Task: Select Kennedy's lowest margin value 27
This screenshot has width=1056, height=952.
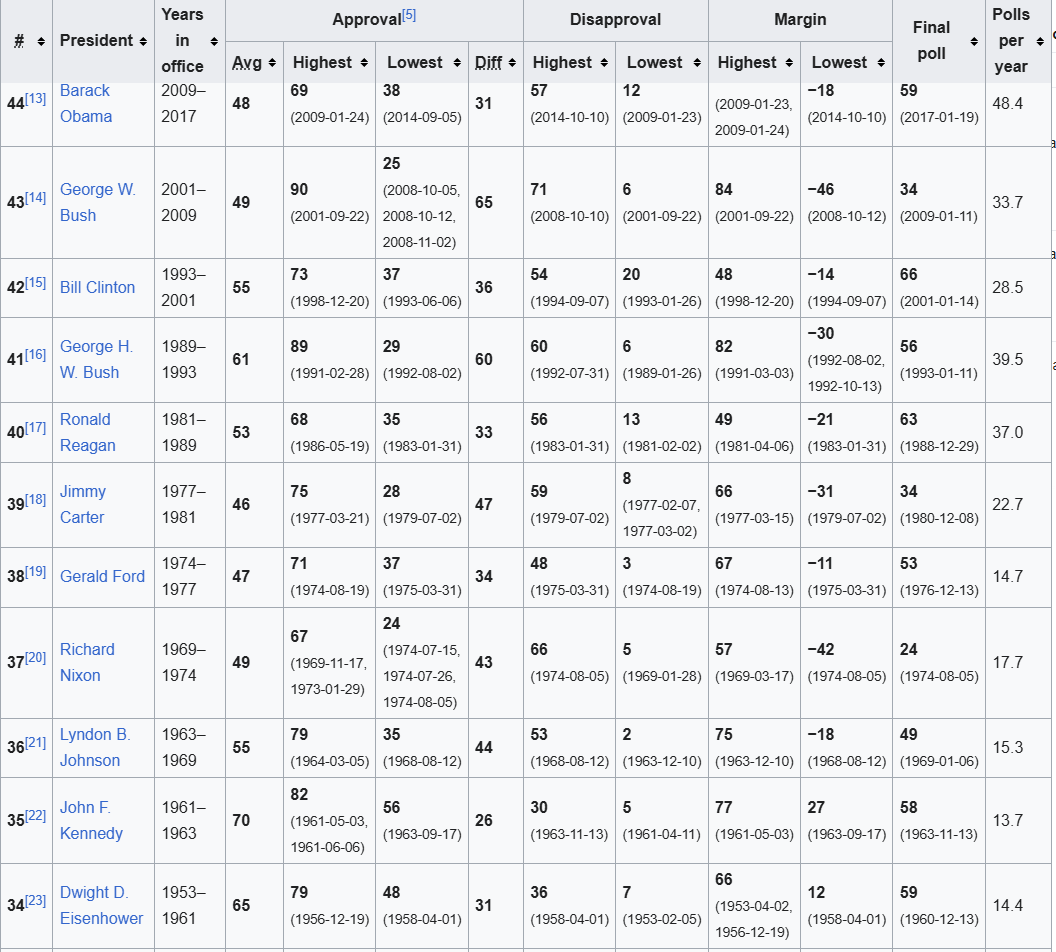Action: tap(816, 807)
